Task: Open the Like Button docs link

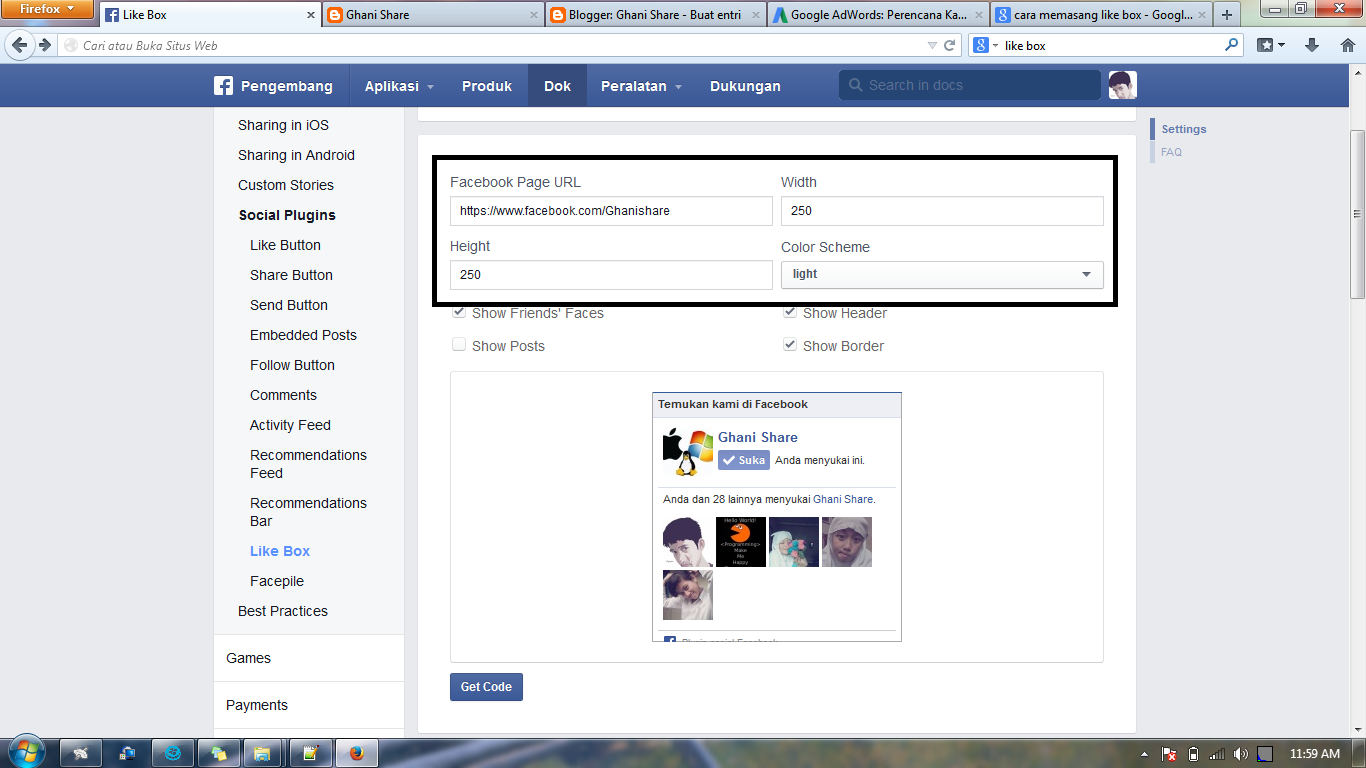Action: click(x=285, y=245)
